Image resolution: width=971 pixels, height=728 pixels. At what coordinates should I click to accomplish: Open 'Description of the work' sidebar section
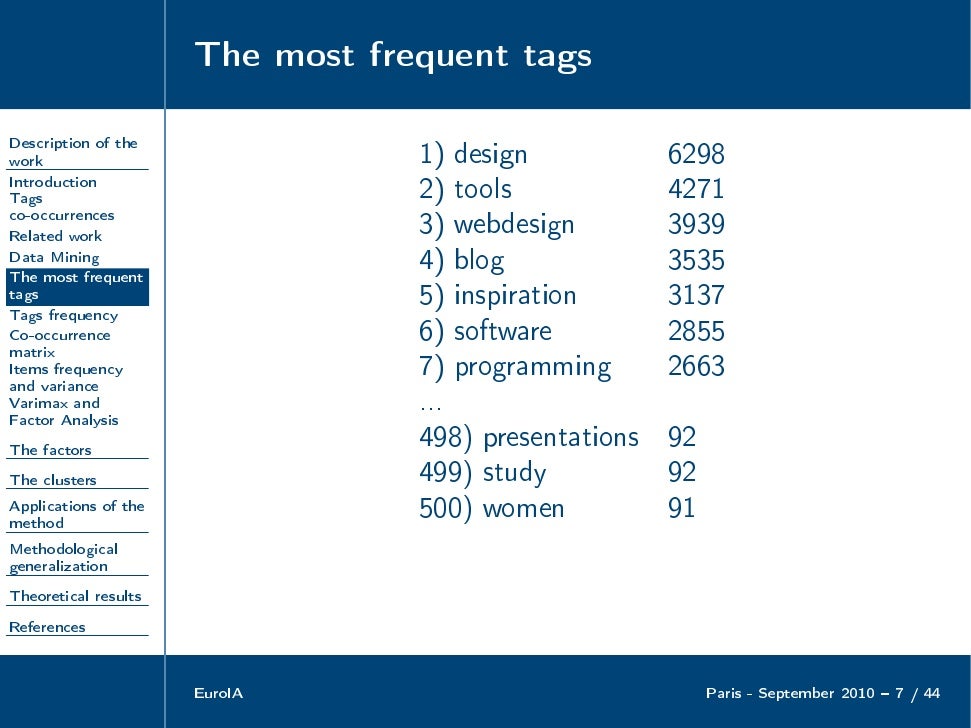pos(73,152)
